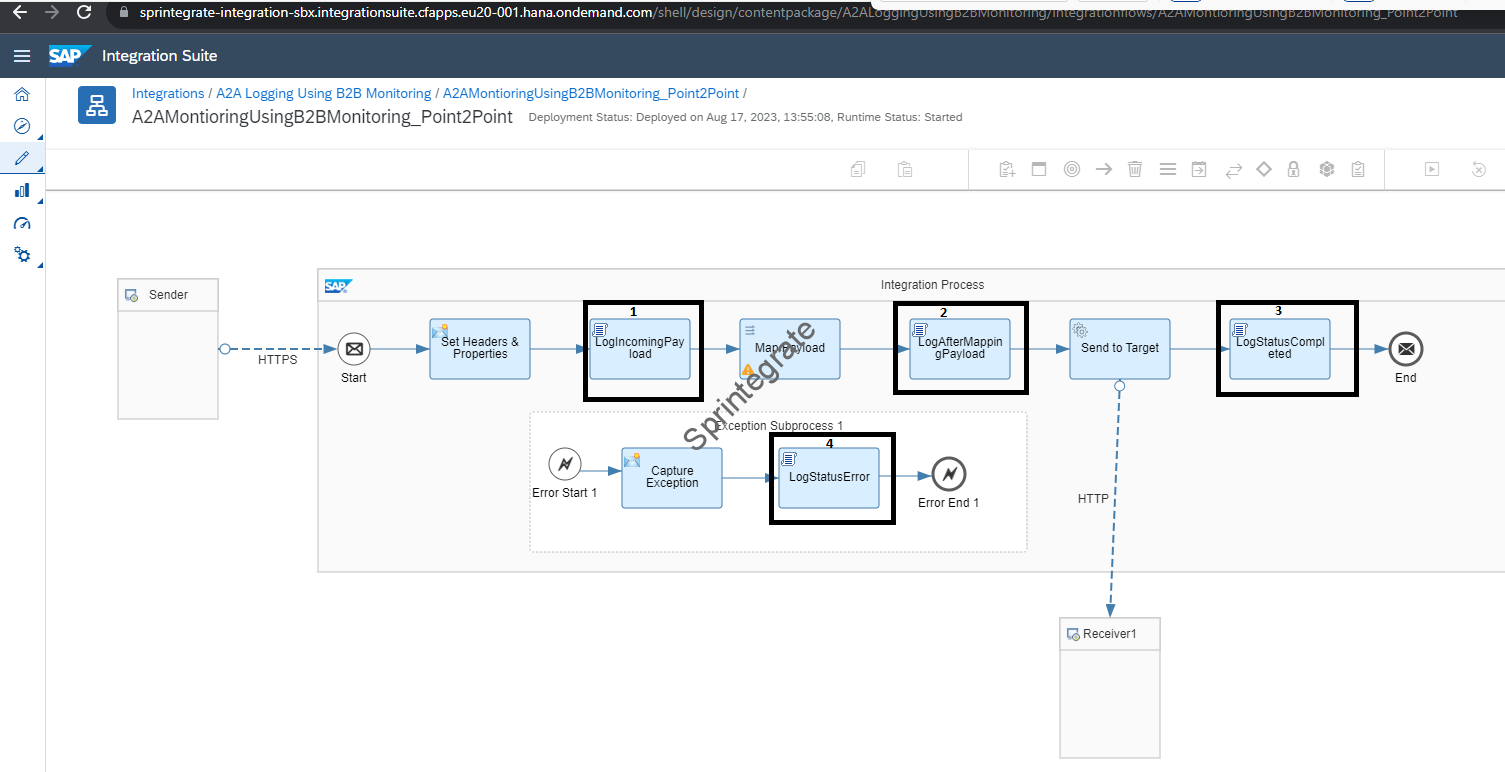Click the browser Forward button
The height and width of the screenshot is (772, 1505).
(x=52, y=13)
